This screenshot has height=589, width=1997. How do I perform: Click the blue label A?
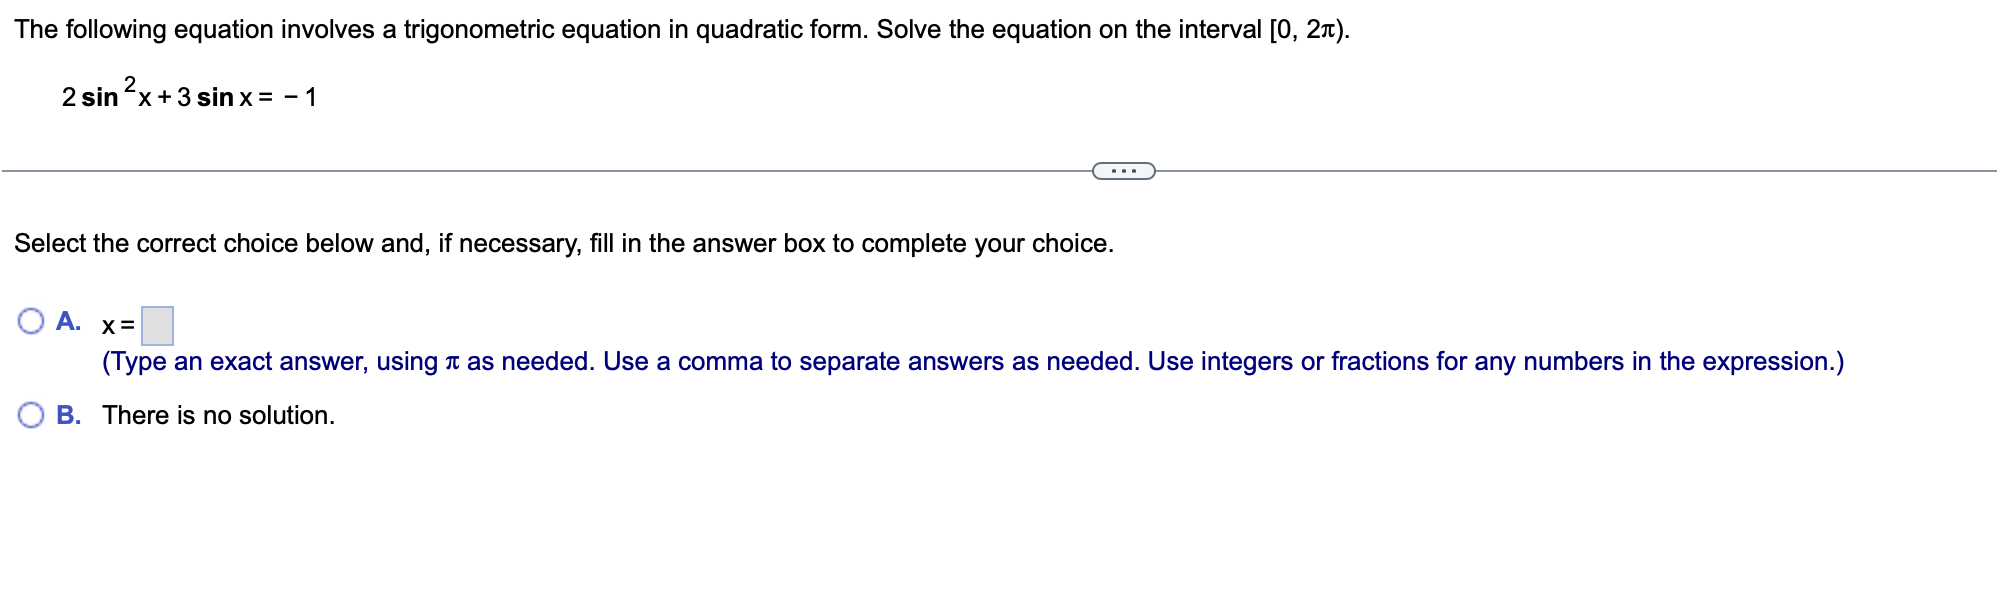click(70, 322)
